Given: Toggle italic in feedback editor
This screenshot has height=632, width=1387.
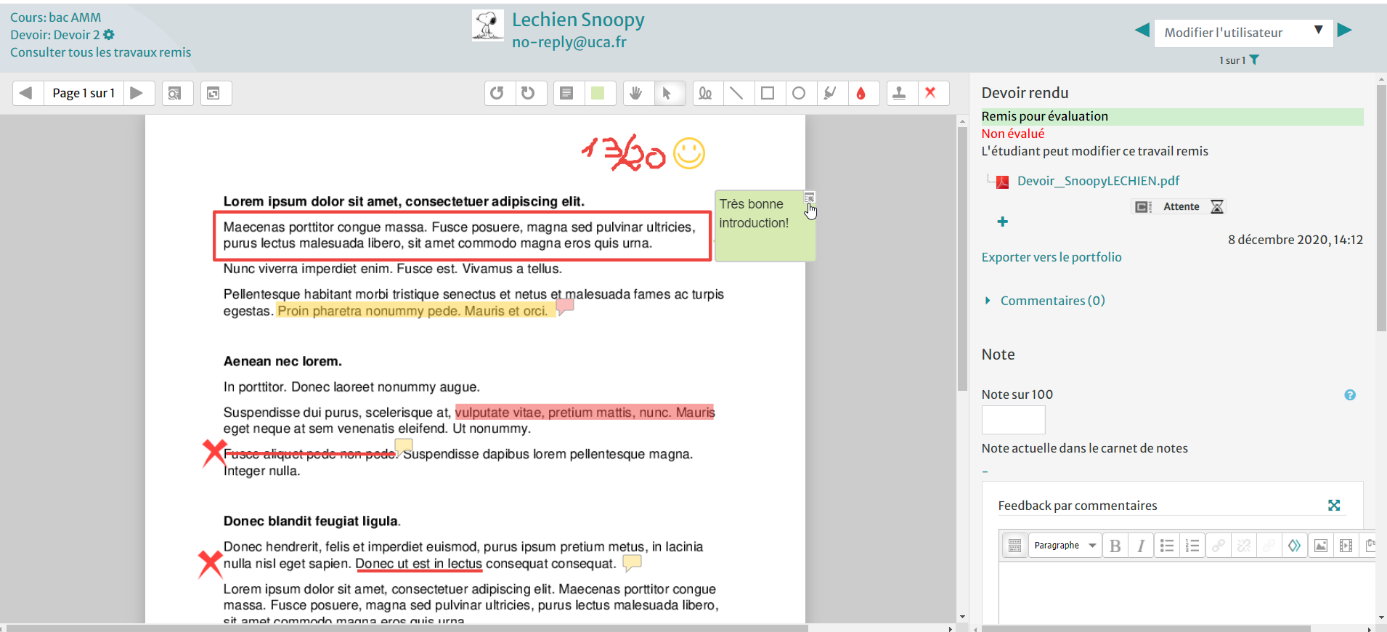Looking at the screenshot, I should click(x=1139, y=546).
